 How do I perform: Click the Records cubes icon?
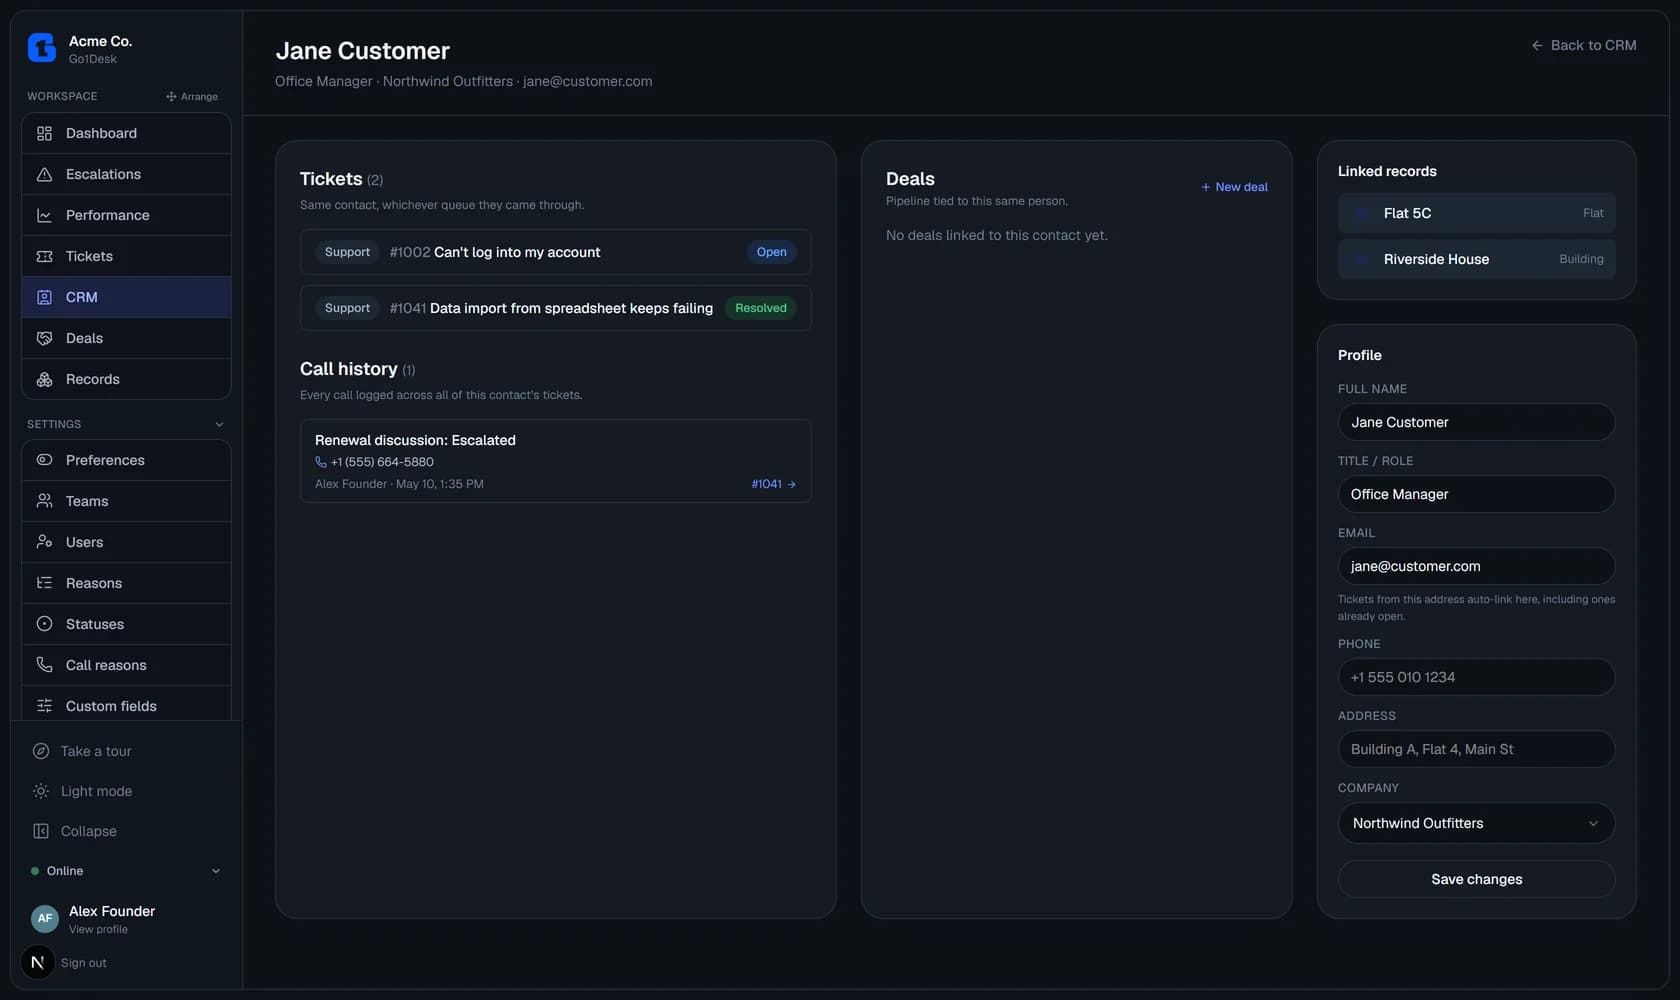point(44,379)
